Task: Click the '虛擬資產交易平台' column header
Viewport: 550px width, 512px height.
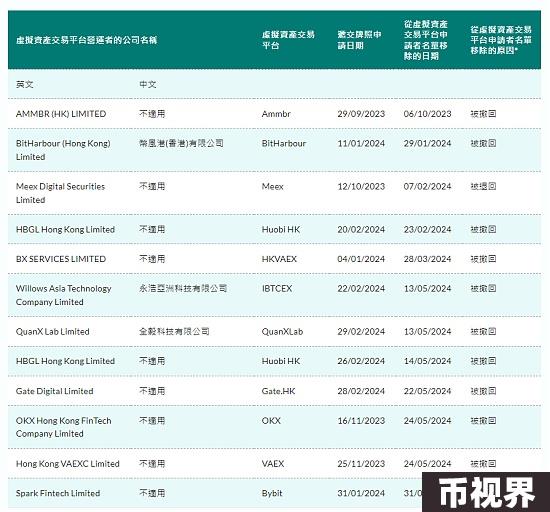Action: click(288, 40)
